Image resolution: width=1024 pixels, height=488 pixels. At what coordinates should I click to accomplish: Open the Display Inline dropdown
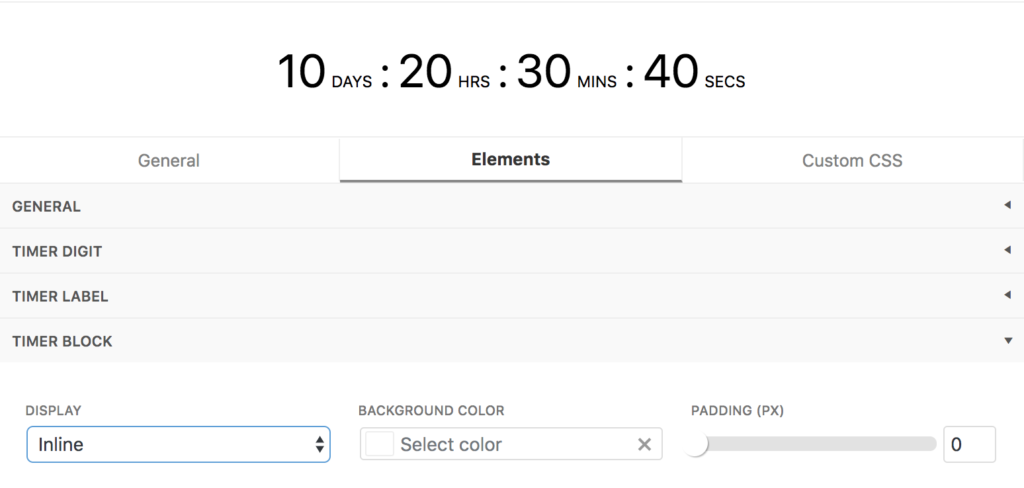click(178, 445)
